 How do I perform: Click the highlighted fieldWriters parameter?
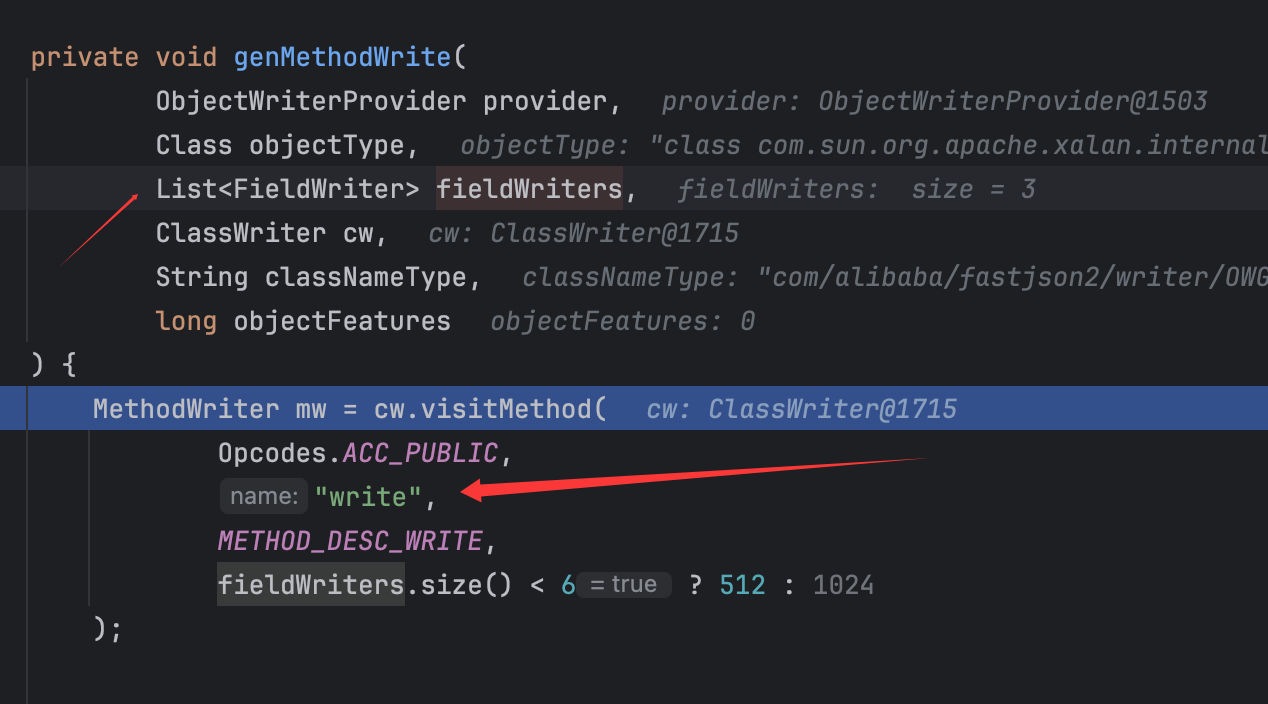(x=529, y=189)
